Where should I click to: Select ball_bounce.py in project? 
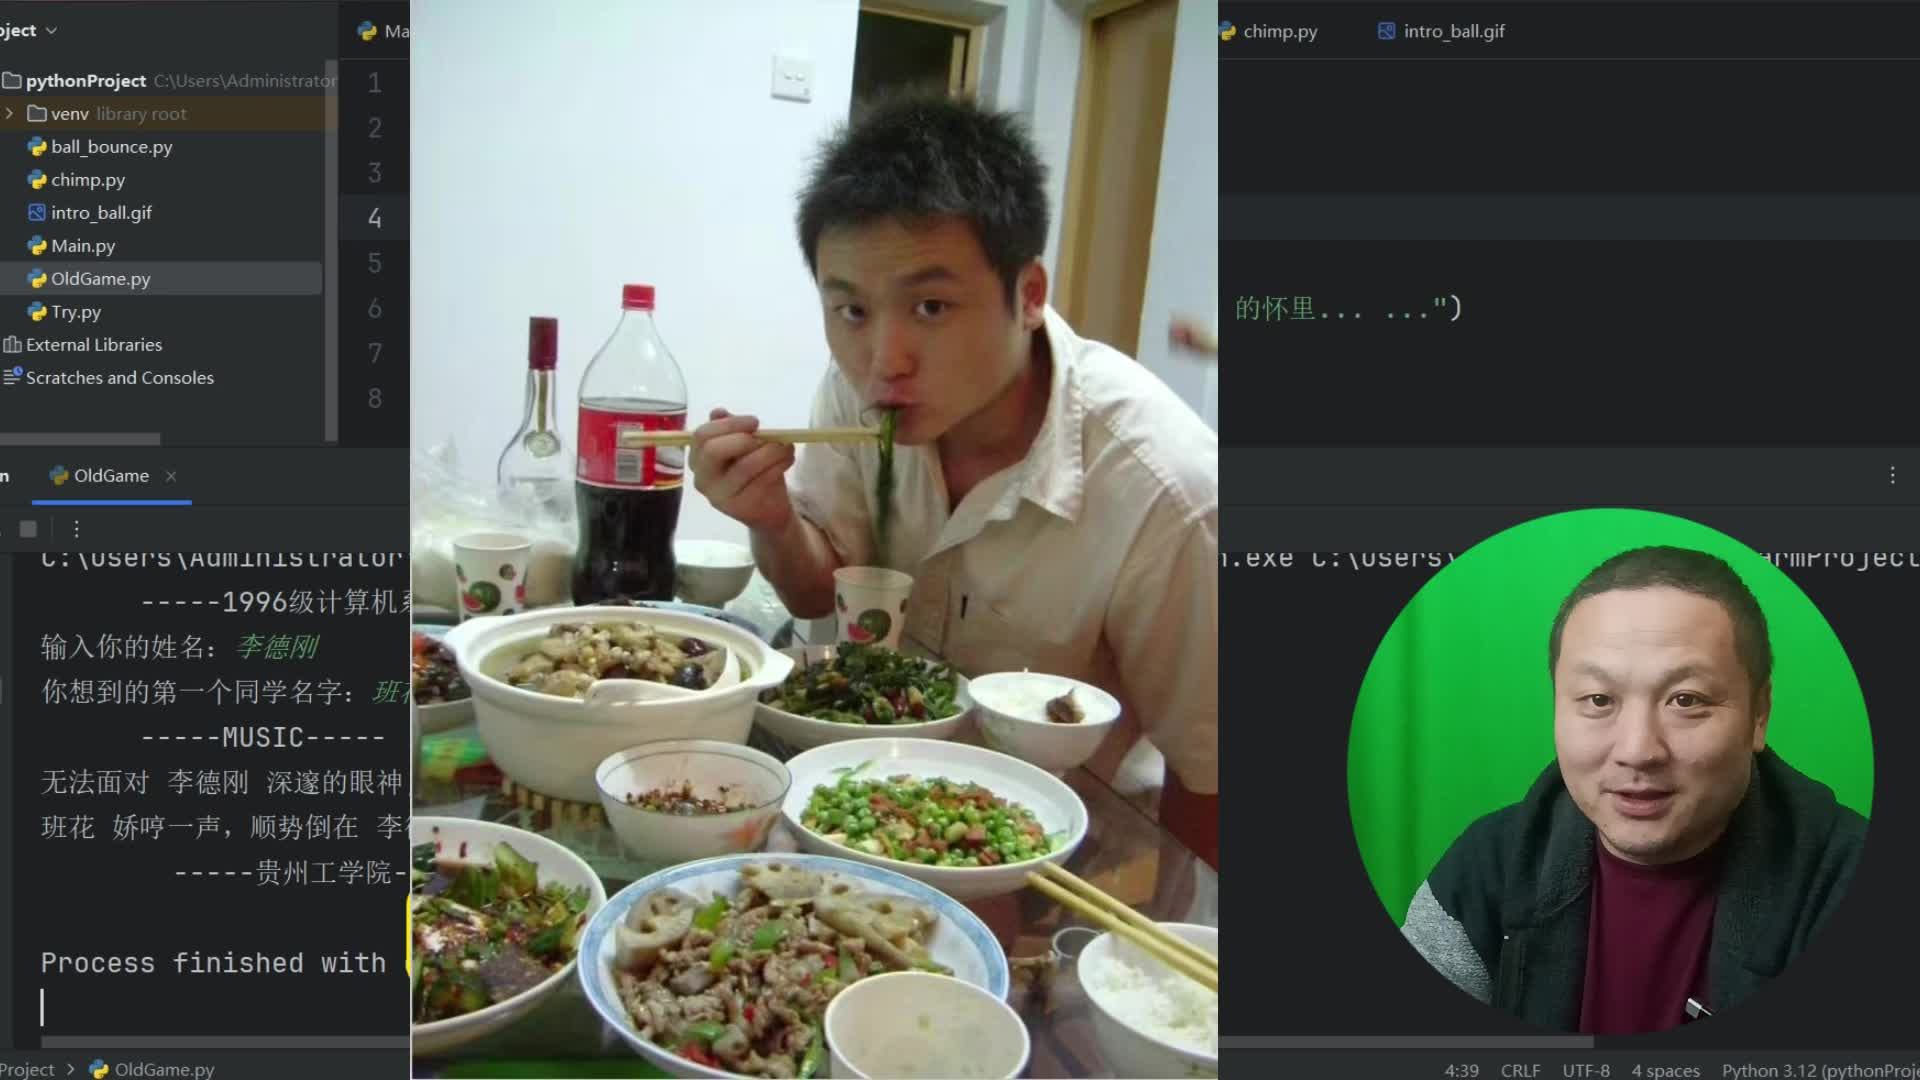pyautogui.click(x=112, y=146)
